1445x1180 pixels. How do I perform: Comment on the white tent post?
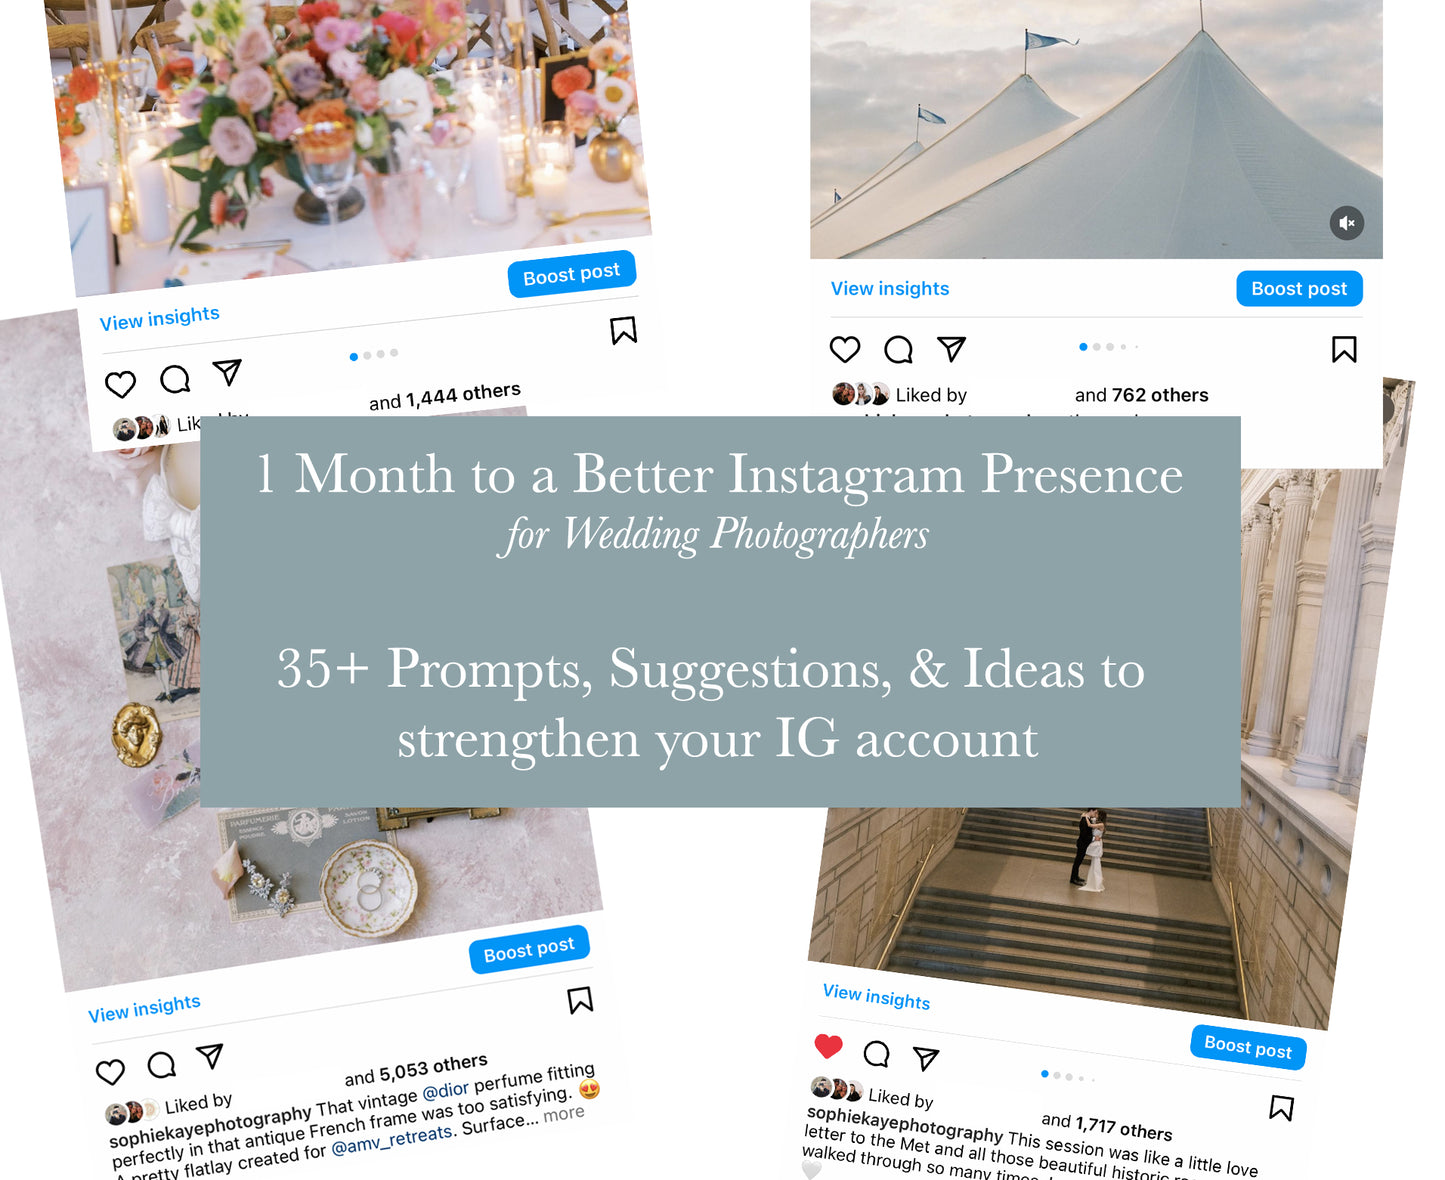(898, 349)
